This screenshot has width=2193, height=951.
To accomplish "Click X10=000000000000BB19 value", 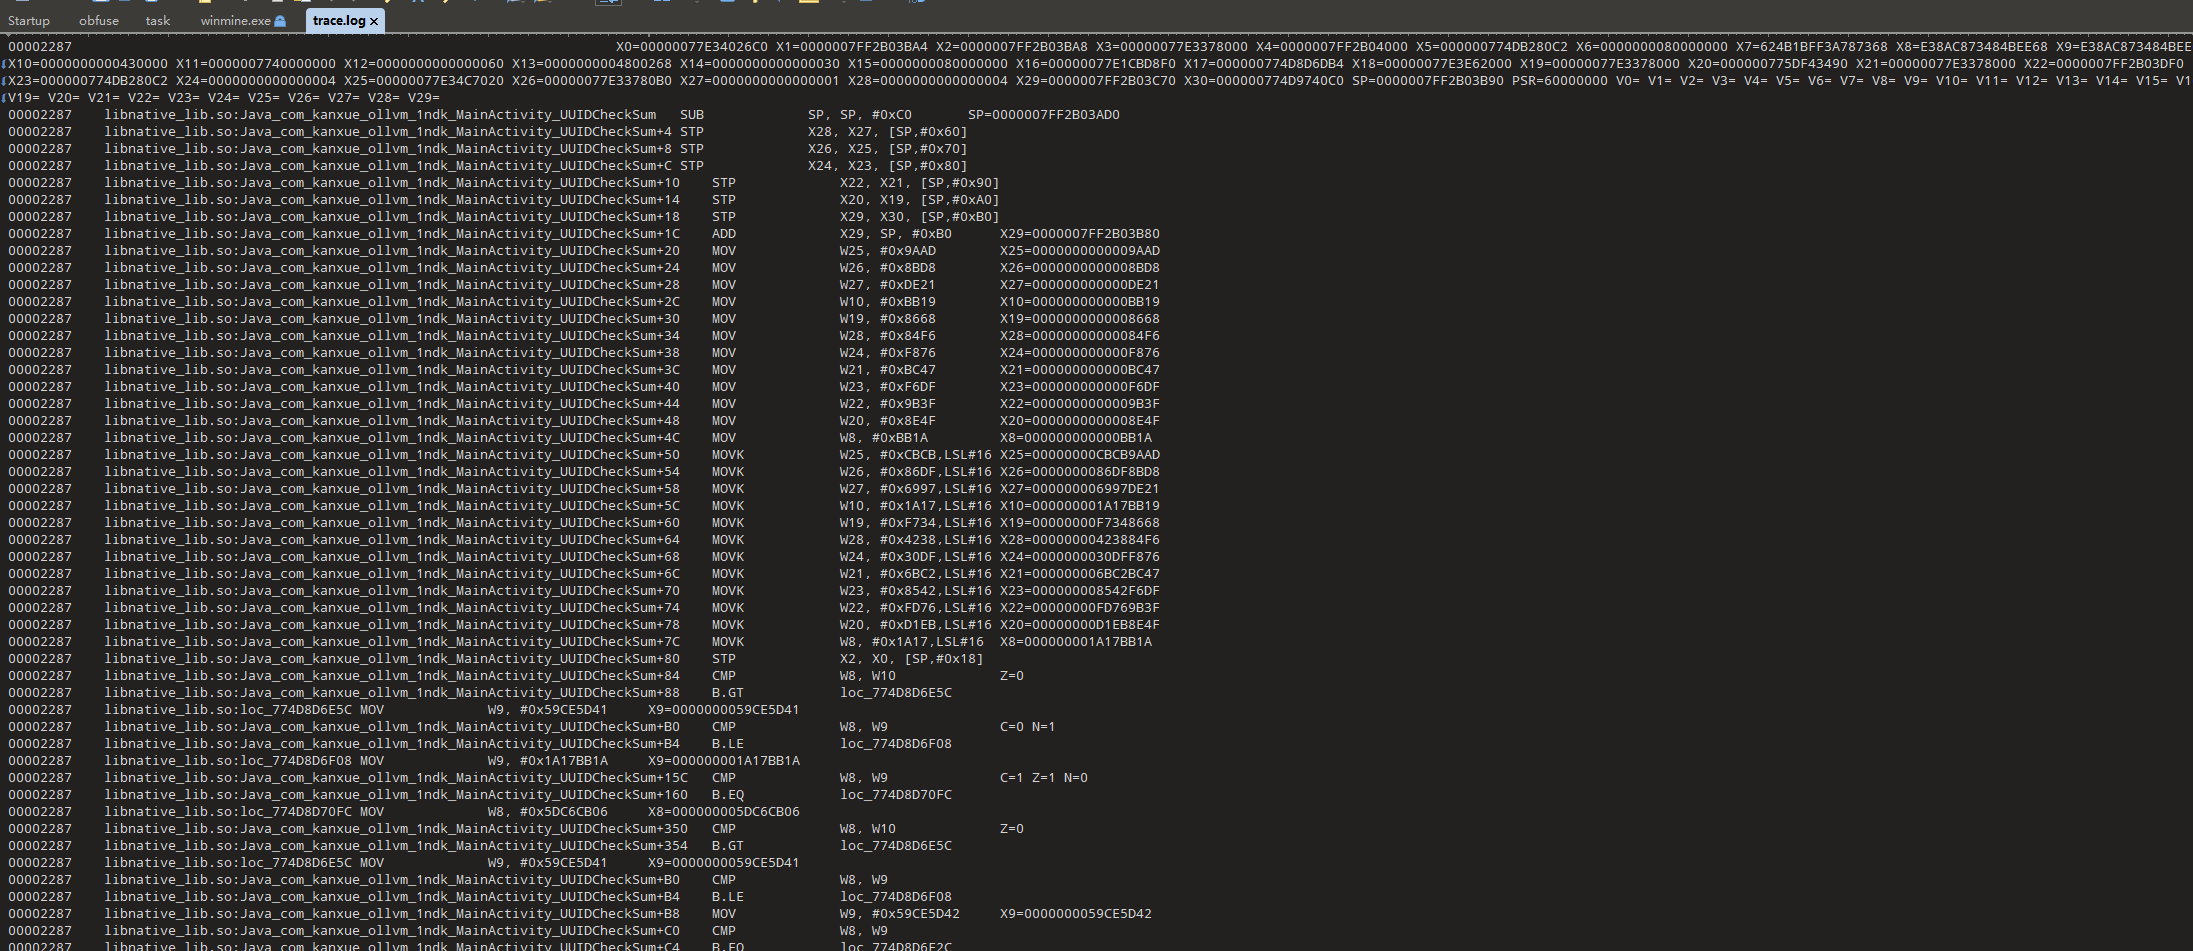I will point(1080,302).
